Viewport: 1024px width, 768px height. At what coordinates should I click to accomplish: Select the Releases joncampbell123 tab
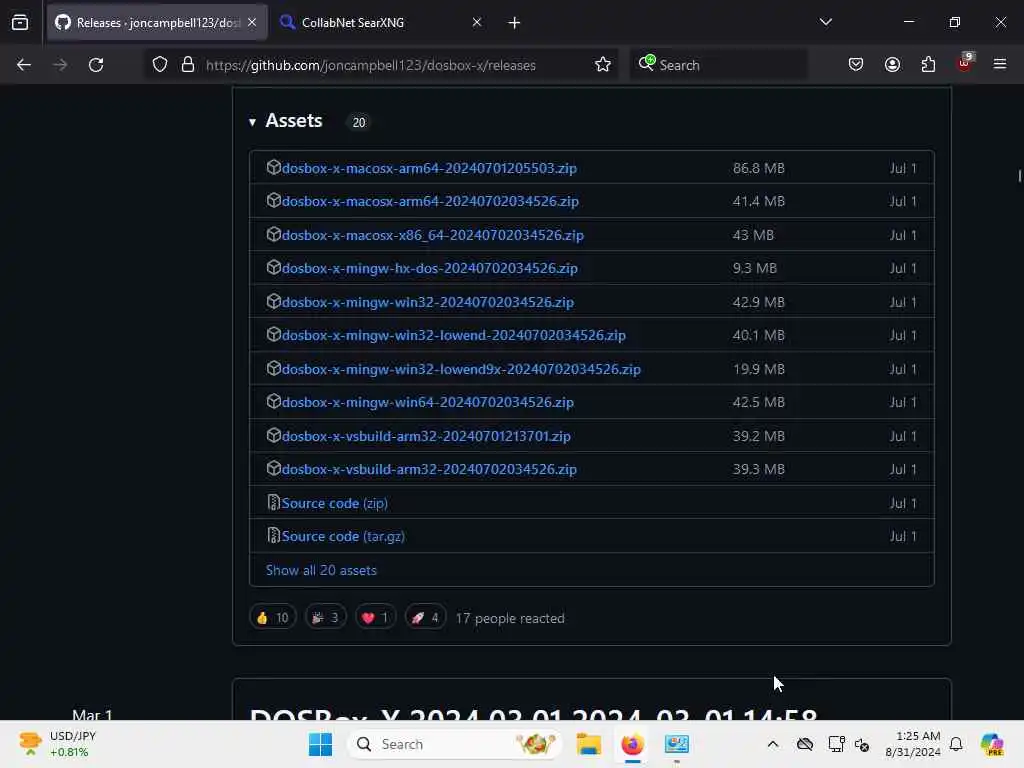[x=157, y=23]
